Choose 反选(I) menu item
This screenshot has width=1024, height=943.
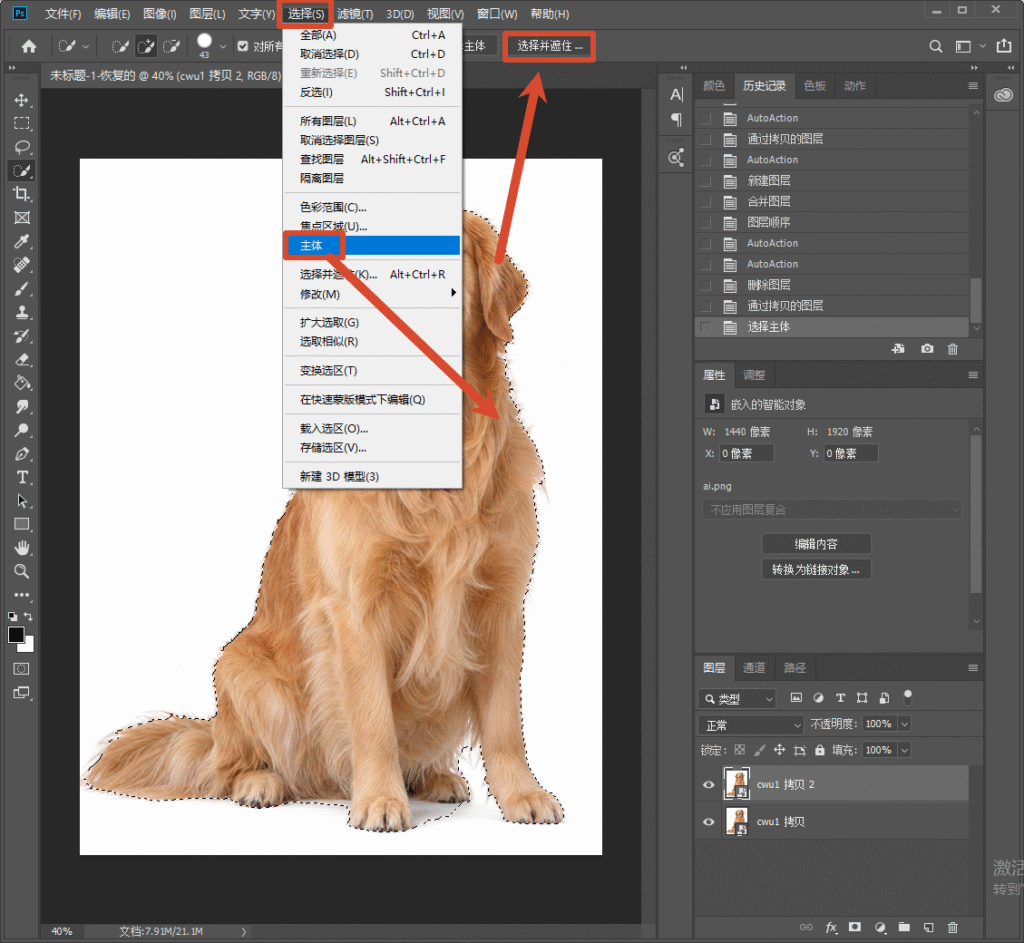click(372, 92)
